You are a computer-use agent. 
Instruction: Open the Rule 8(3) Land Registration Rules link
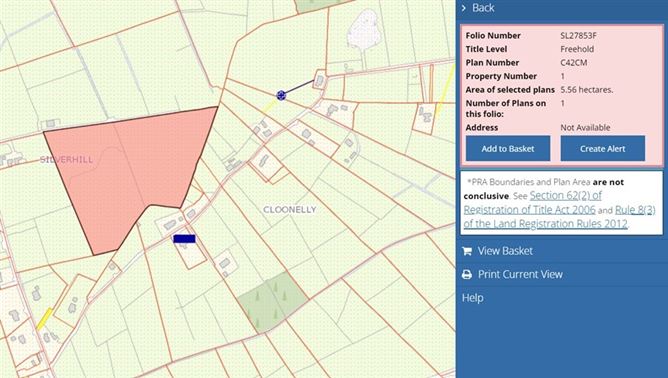tap(560, 216)
